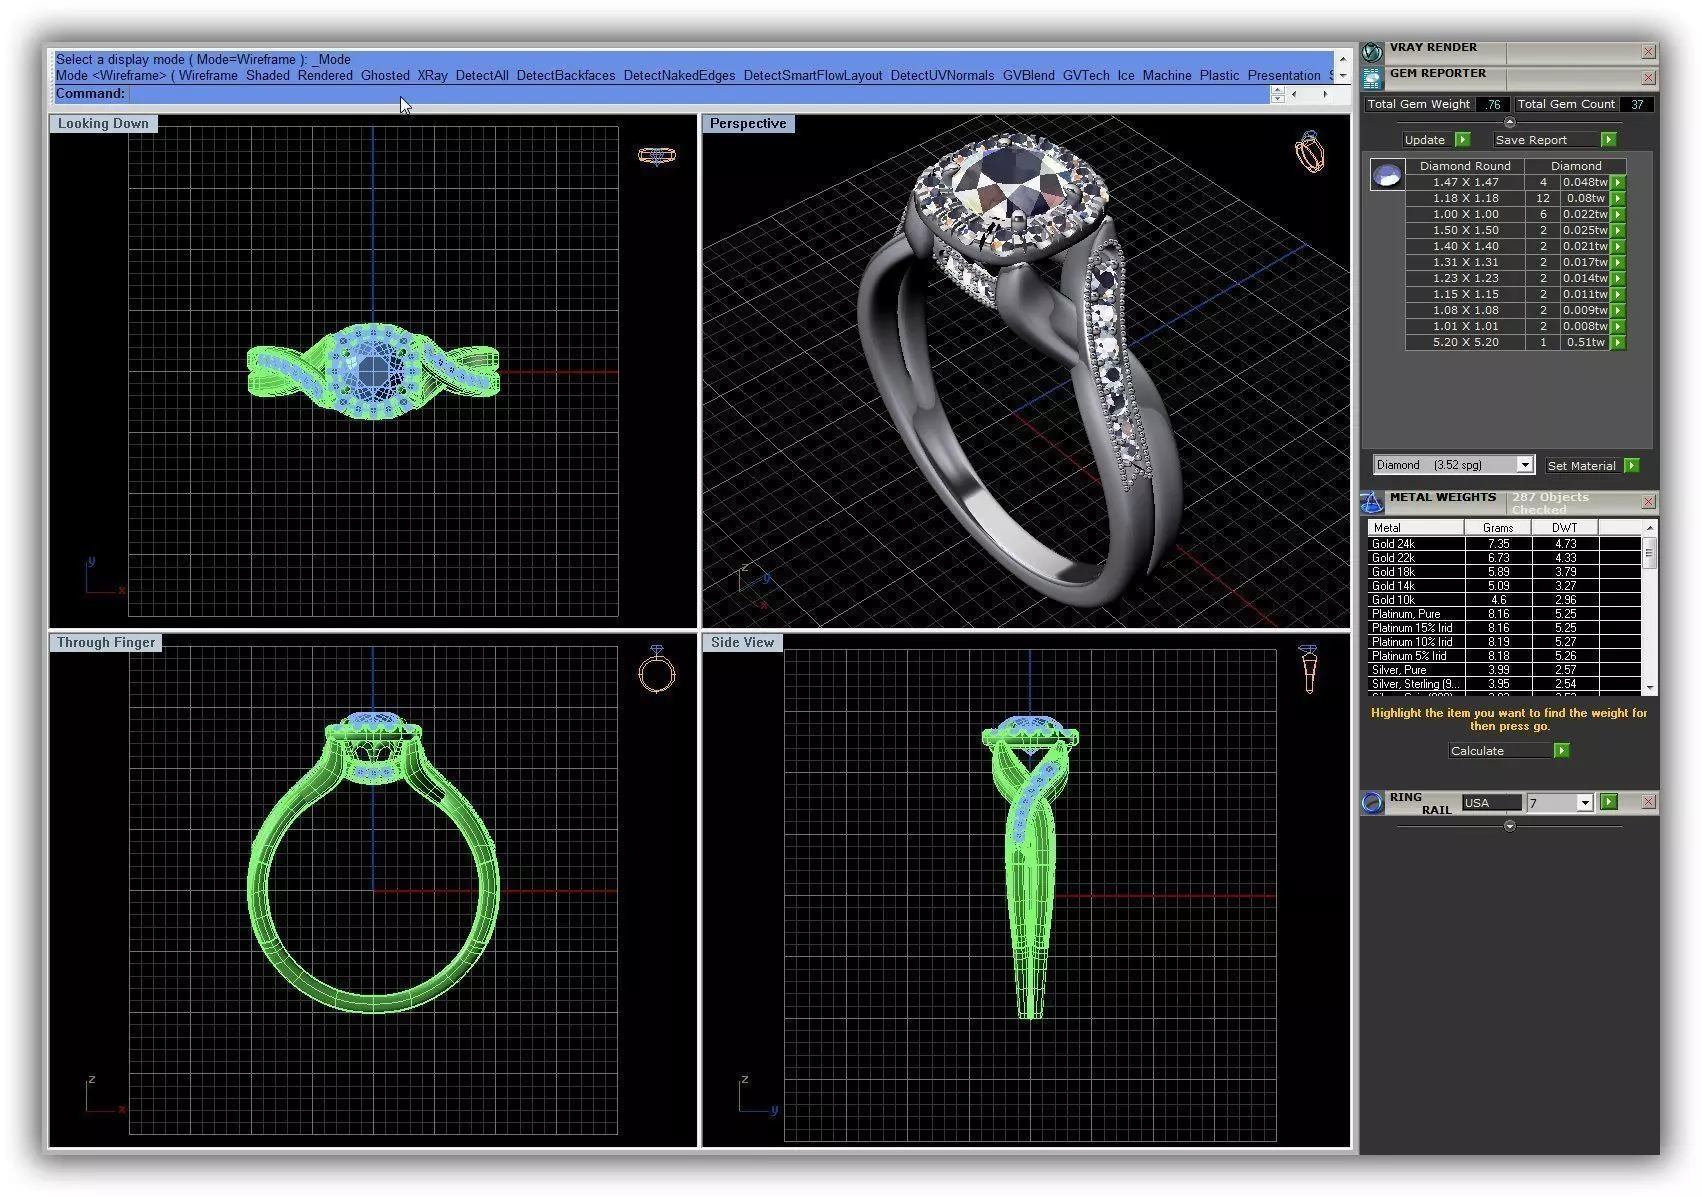The width and height of the screenshot is (1702, 1197).
Task: Activate the Perspective viewport title
Action: tap(748, 124)
